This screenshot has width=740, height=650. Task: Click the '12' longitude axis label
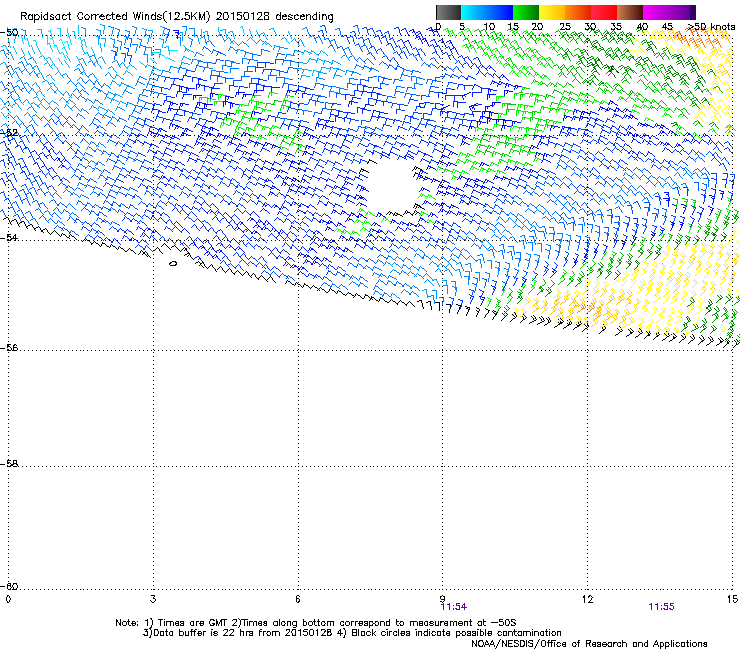click(x=588, y=599)
